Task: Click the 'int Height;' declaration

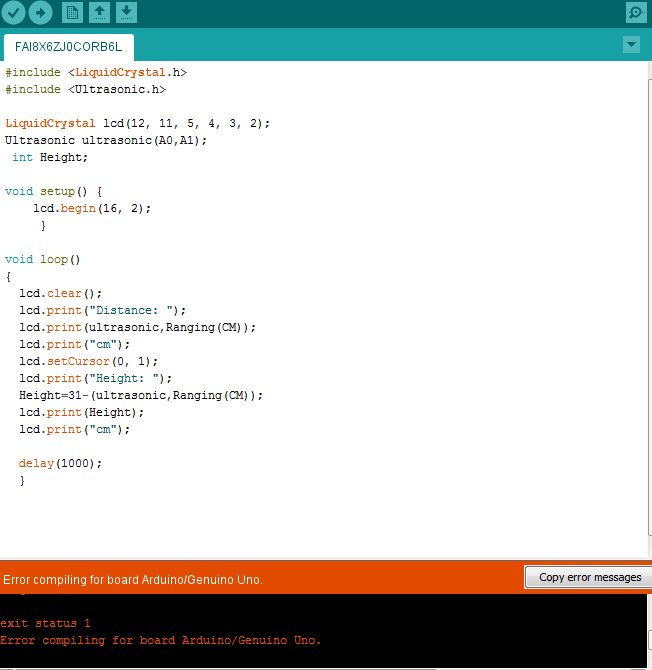Action: 50,158
